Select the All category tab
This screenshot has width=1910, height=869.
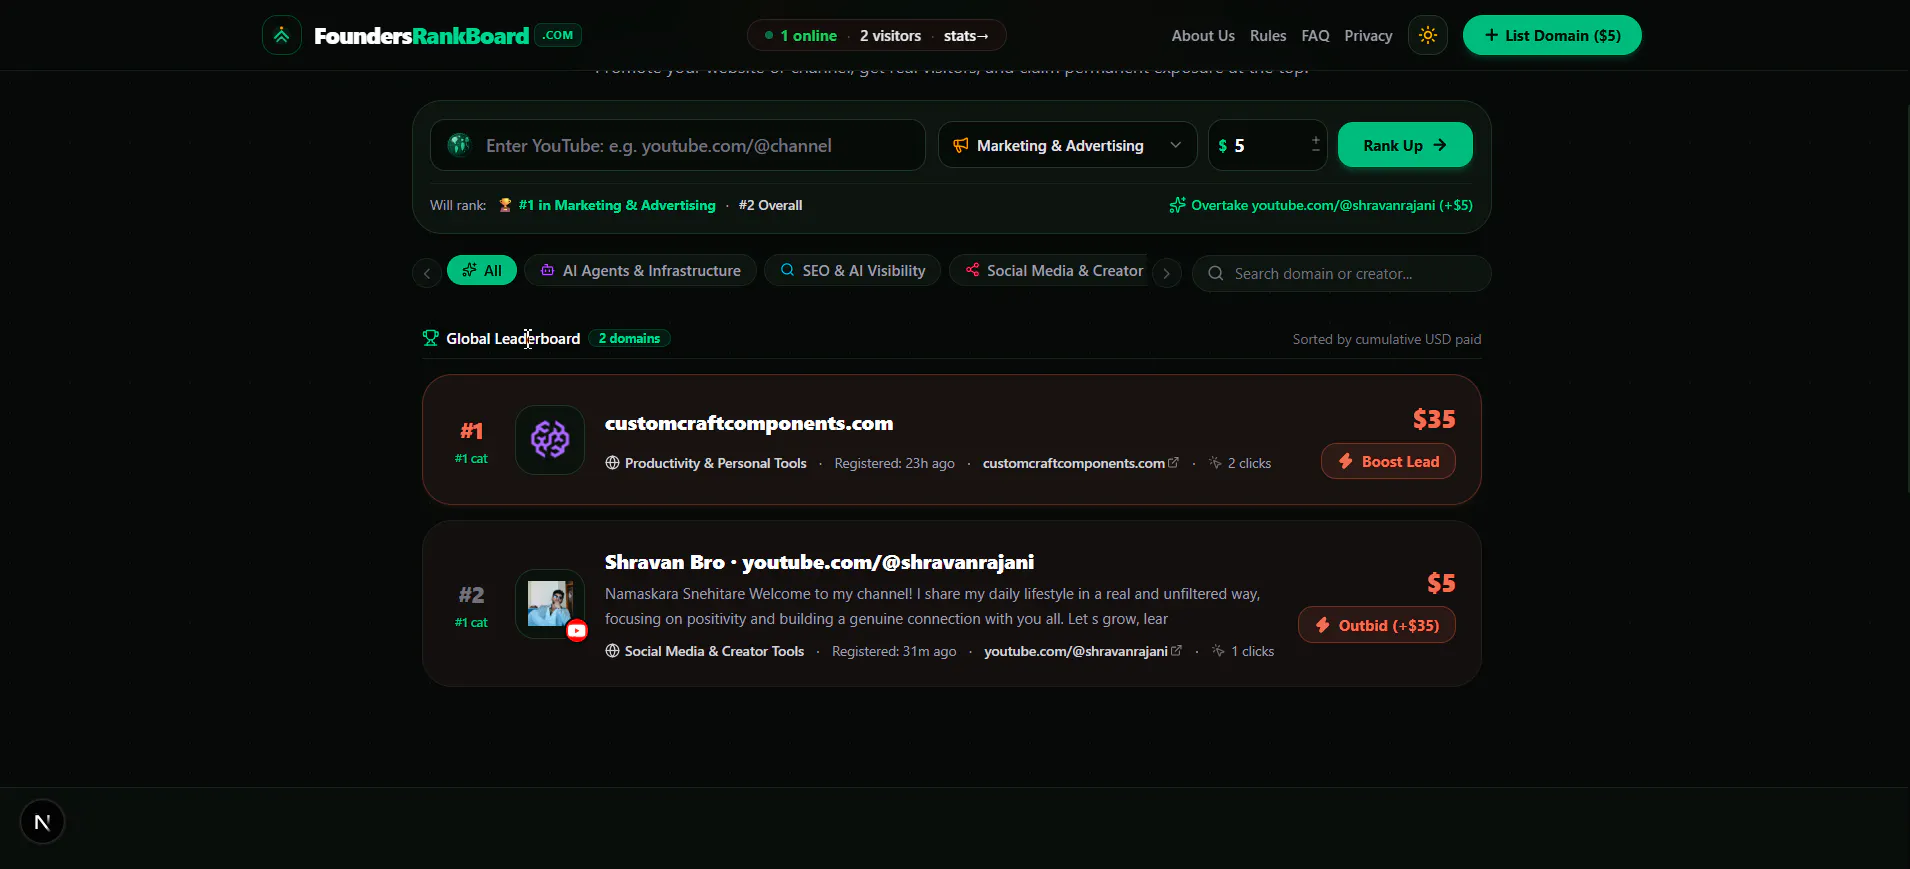click(x=481, y=270)
